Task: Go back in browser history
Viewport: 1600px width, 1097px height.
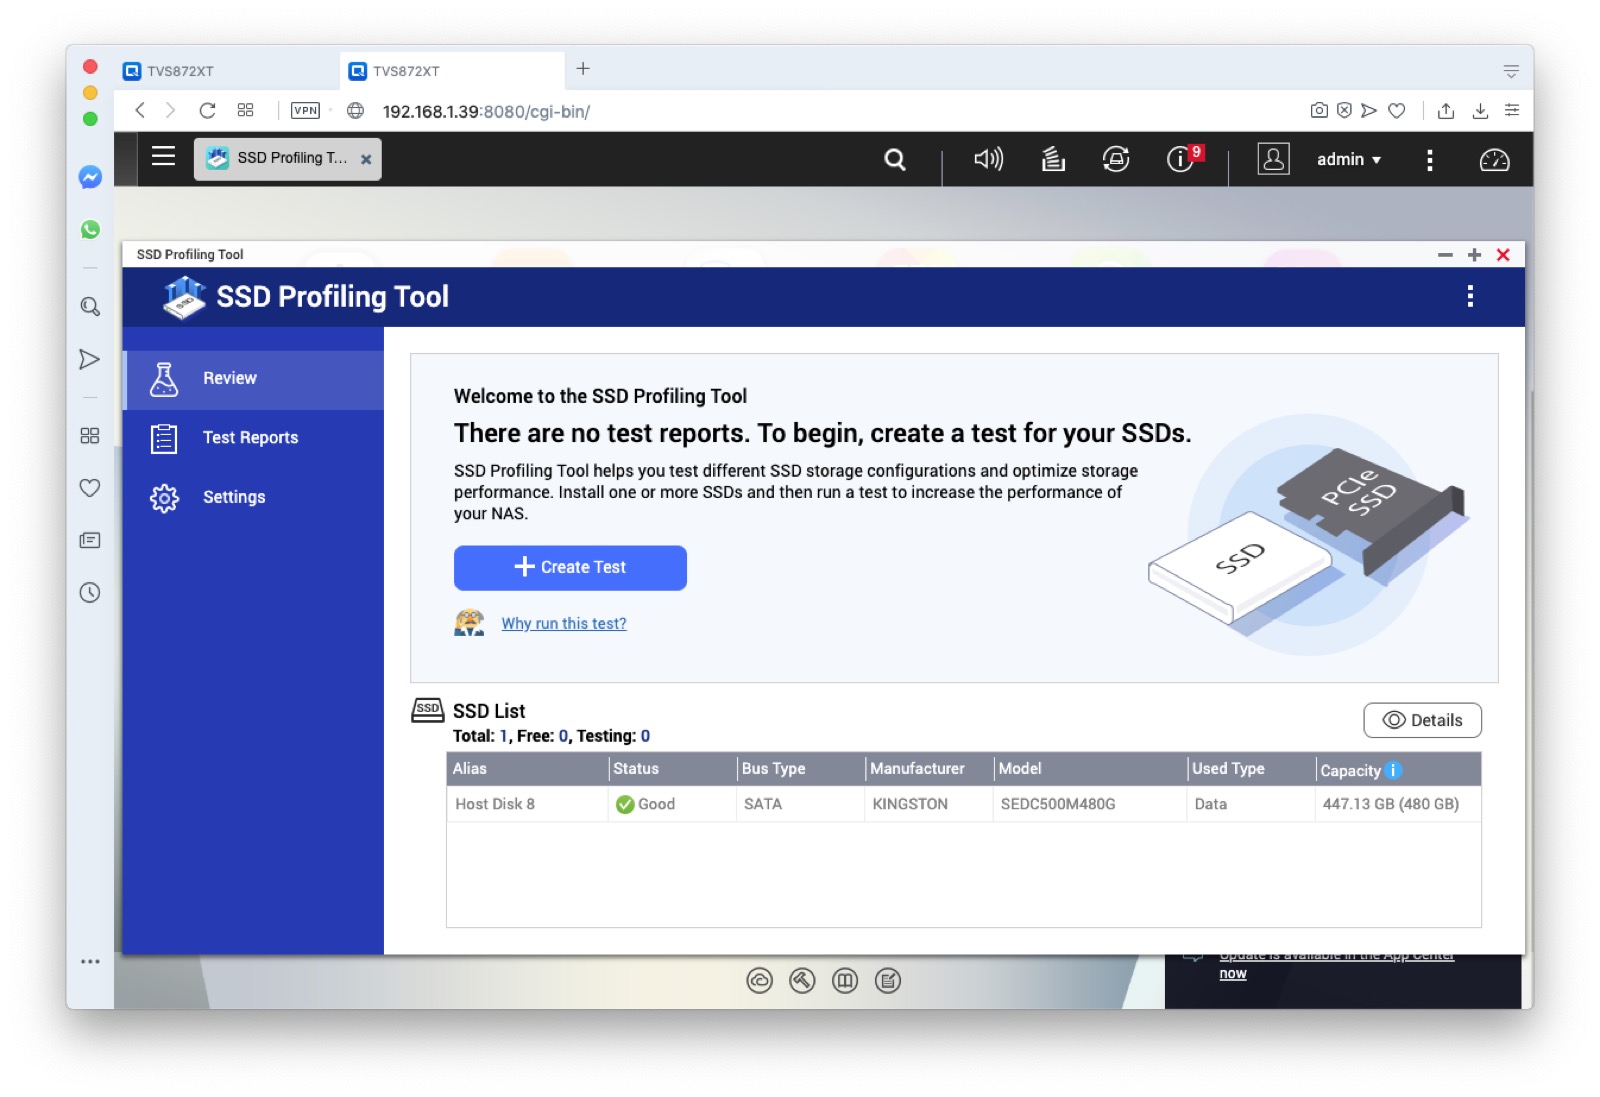Action: click(x=140, y=111)
